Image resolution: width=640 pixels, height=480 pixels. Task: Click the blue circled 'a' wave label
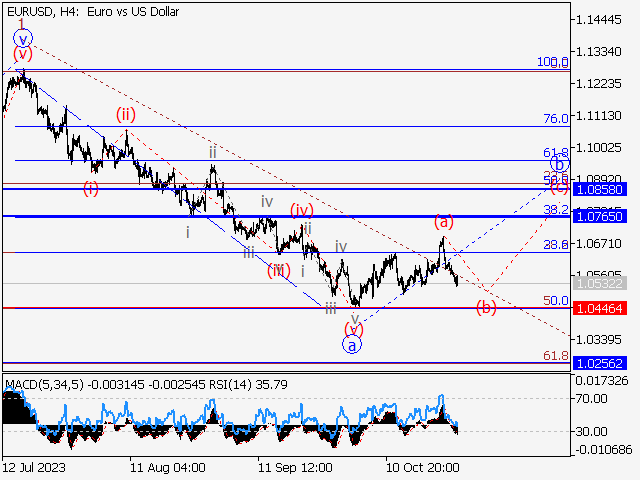[x=352, y=345]
